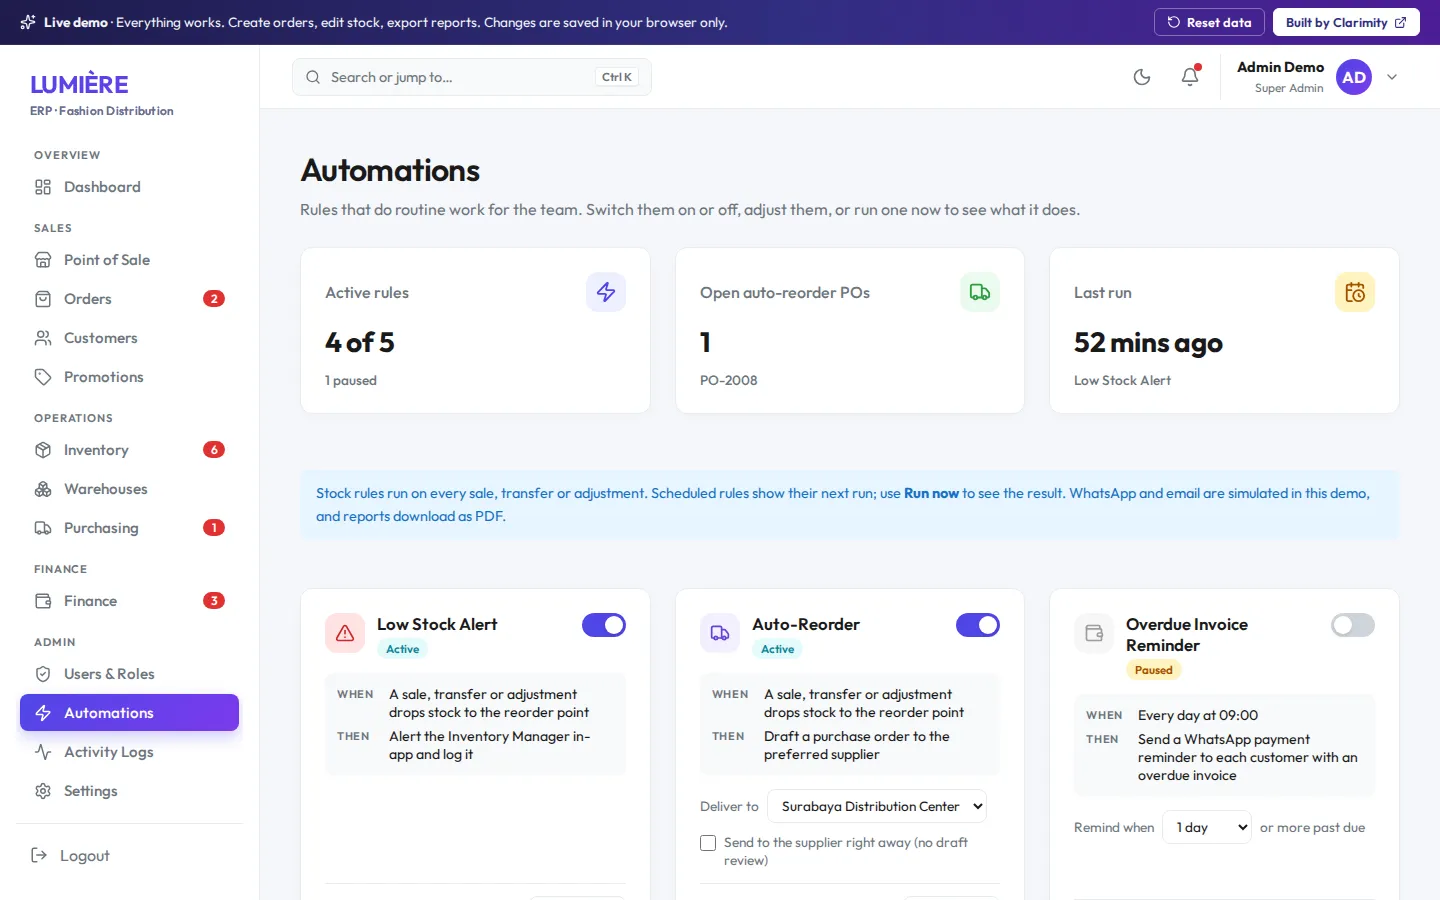Go to Orders in sidebar

pos(130,299)
